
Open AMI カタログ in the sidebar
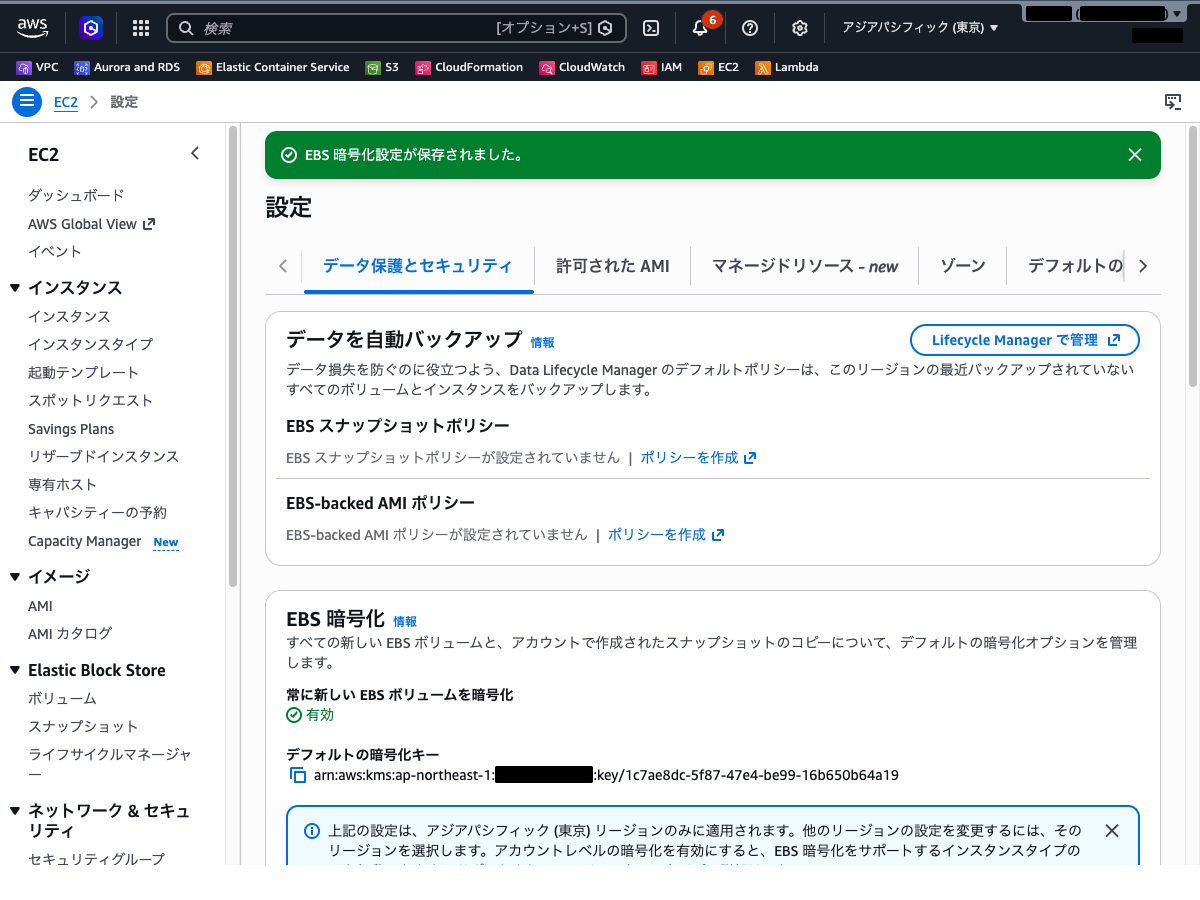click(70, 633)
